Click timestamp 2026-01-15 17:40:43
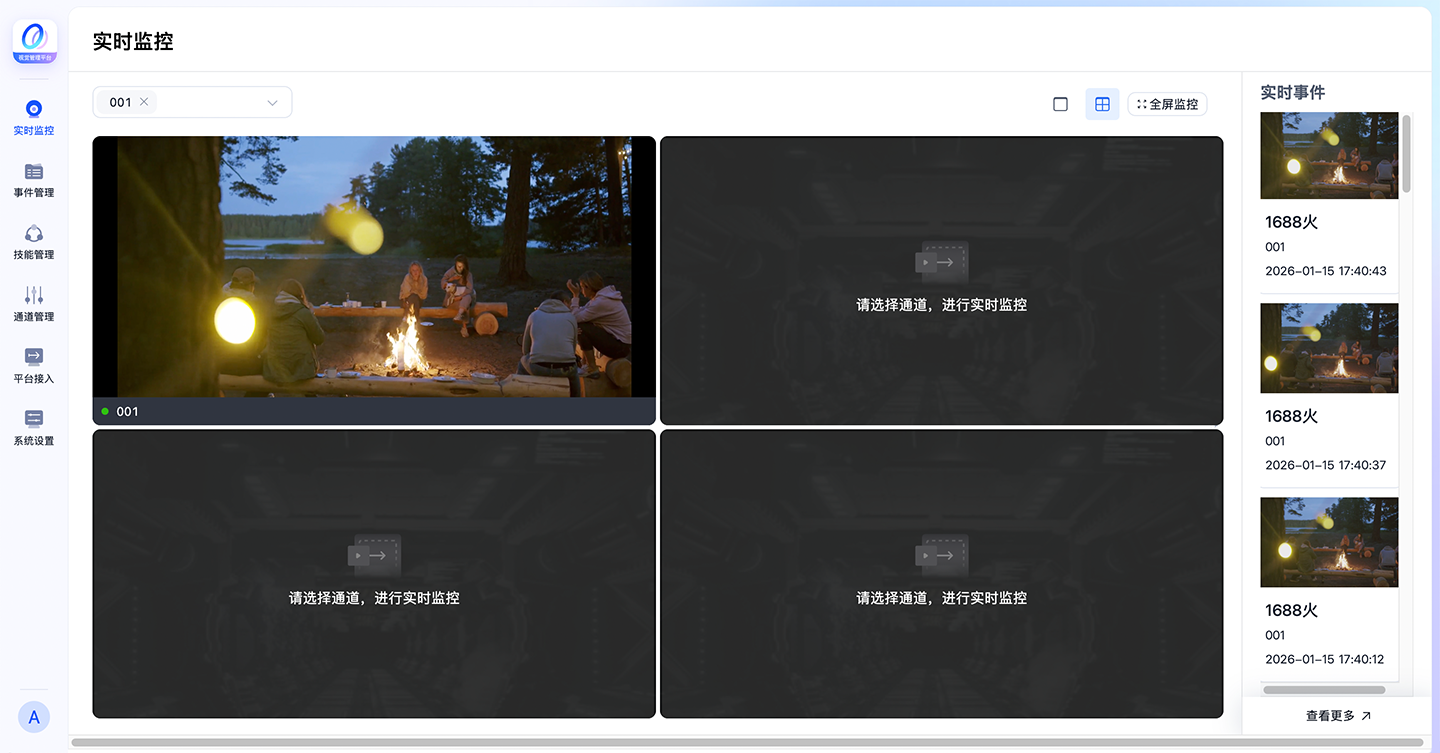 [1326, 271]
